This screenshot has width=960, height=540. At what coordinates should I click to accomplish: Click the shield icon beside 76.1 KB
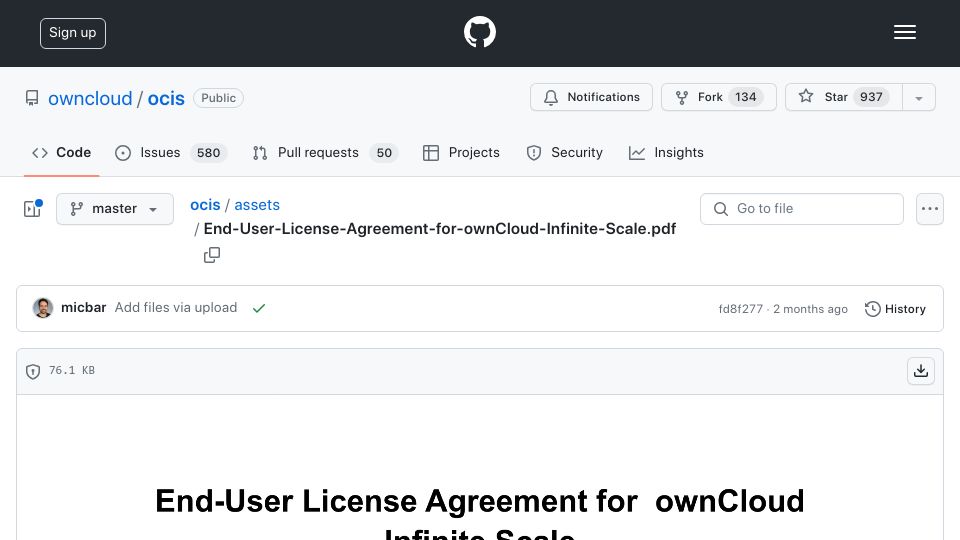[x=33, y=371]
